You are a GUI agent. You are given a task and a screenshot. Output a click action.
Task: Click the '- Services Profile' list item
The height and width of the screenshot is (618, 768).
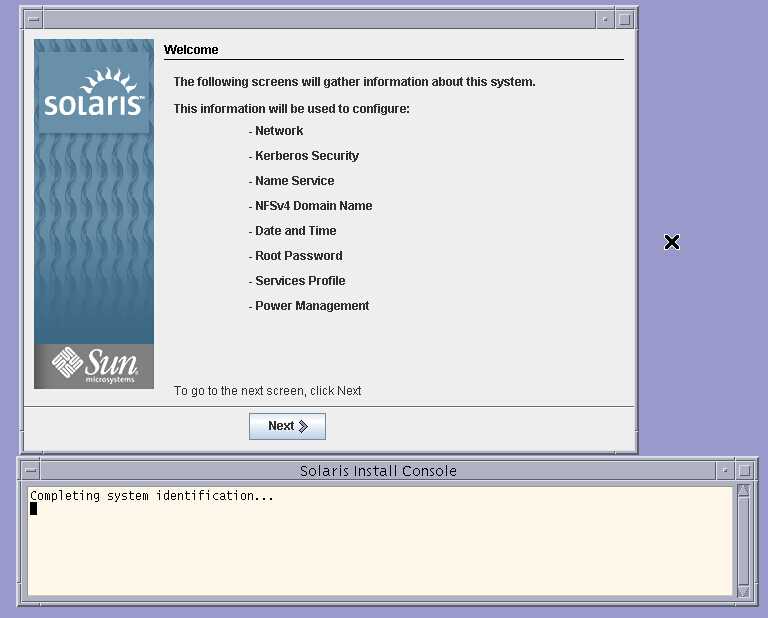[297, 281]
